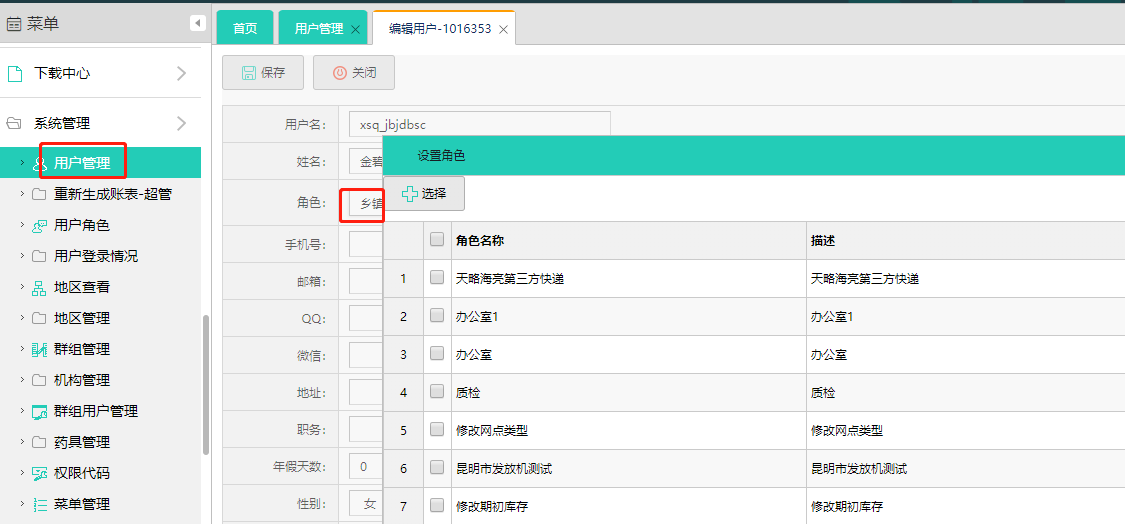Tick the 质检 role checkbox
Image resolution: width=1125 pixels, height=524 pixels.
point(437,392)
